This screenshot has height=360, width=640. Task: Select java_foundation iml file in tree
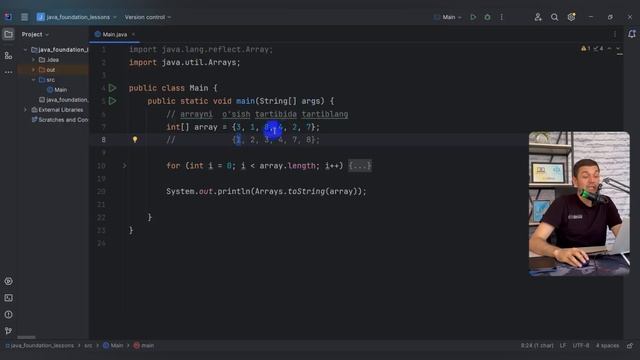click(63, 100)
